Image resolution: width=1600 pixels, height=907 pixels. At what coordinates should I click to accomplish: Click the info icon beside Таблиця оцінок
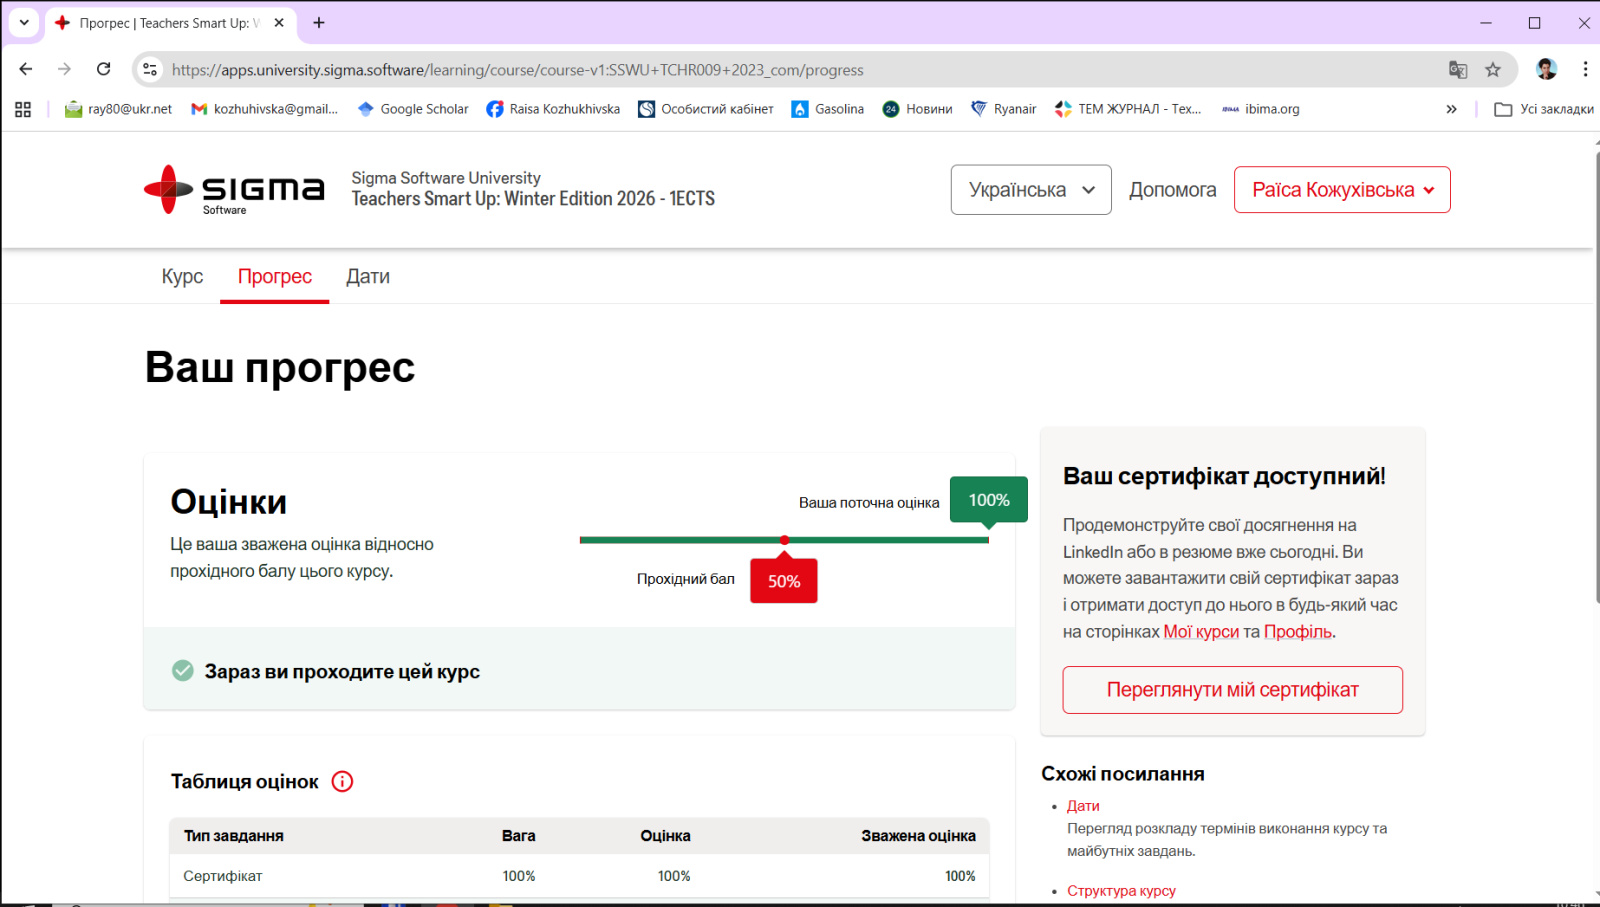pyautogui.click(x=342, y=782)
